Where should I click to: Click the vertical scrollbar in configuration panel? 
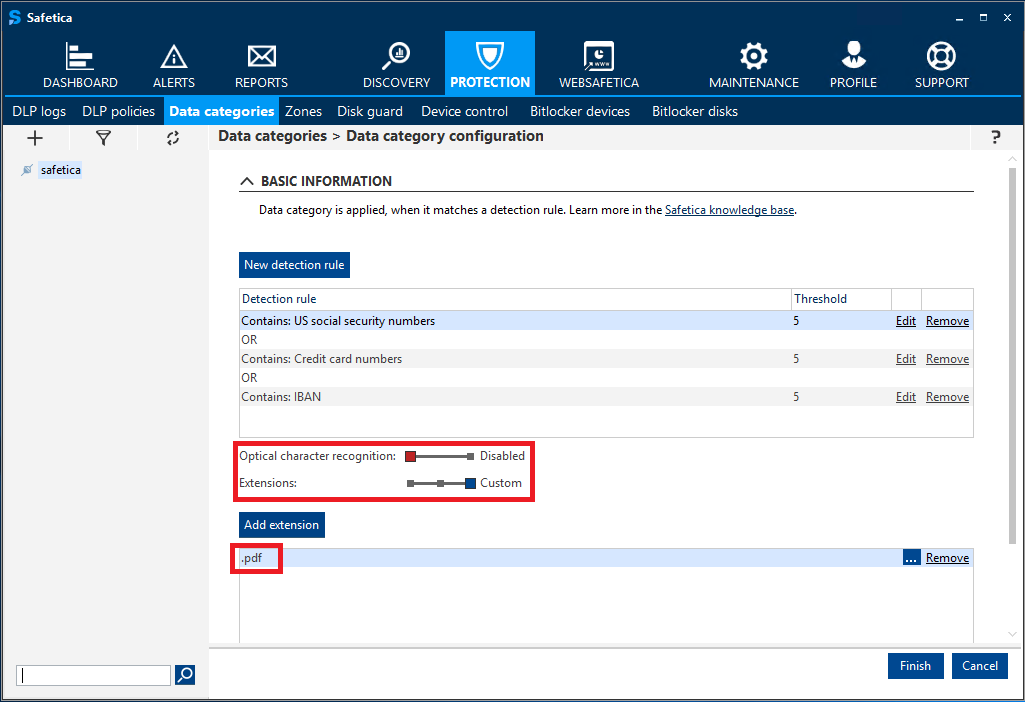(1012, 356)
